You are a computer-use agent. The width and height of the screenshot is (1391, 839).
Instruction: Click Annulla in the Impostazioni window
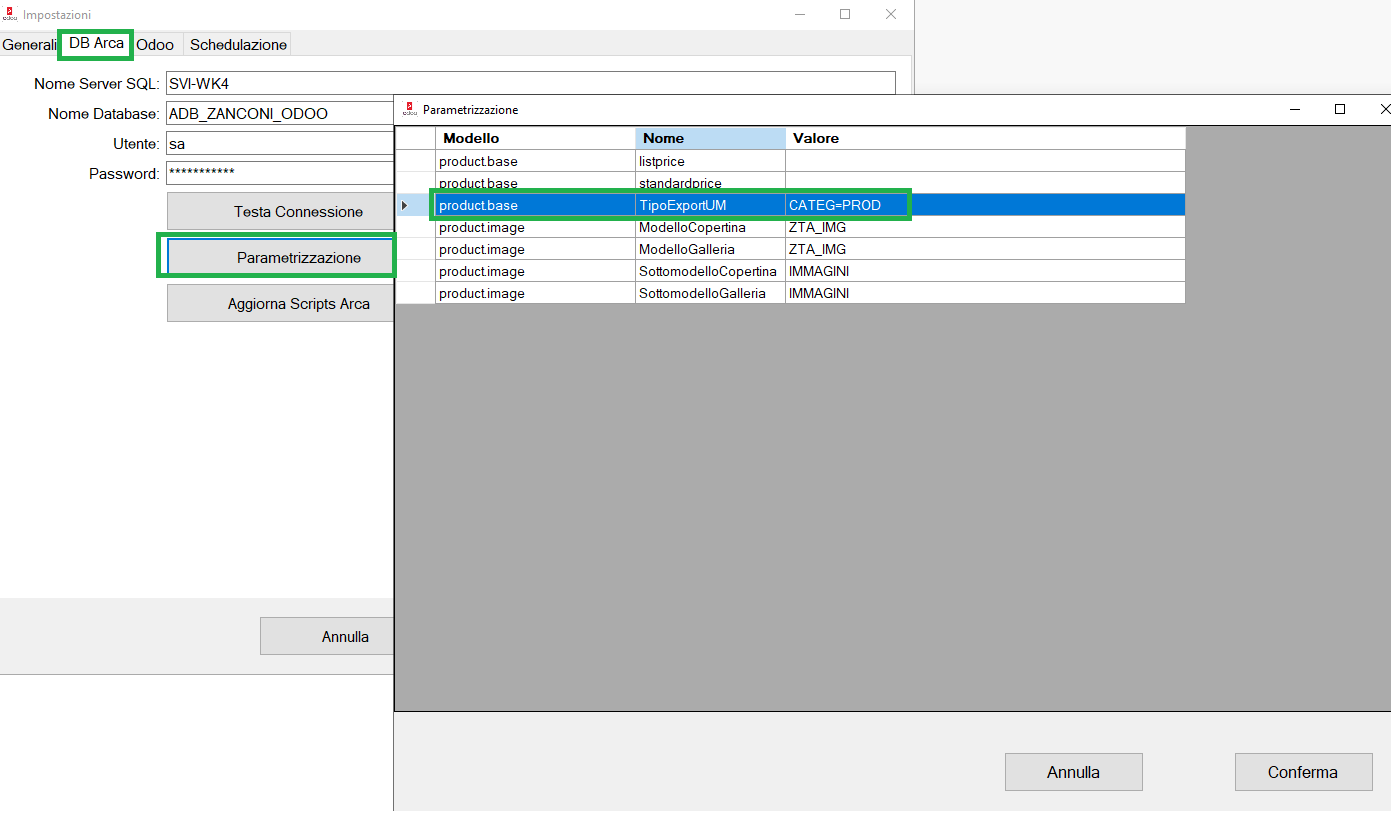click(327, 636)
